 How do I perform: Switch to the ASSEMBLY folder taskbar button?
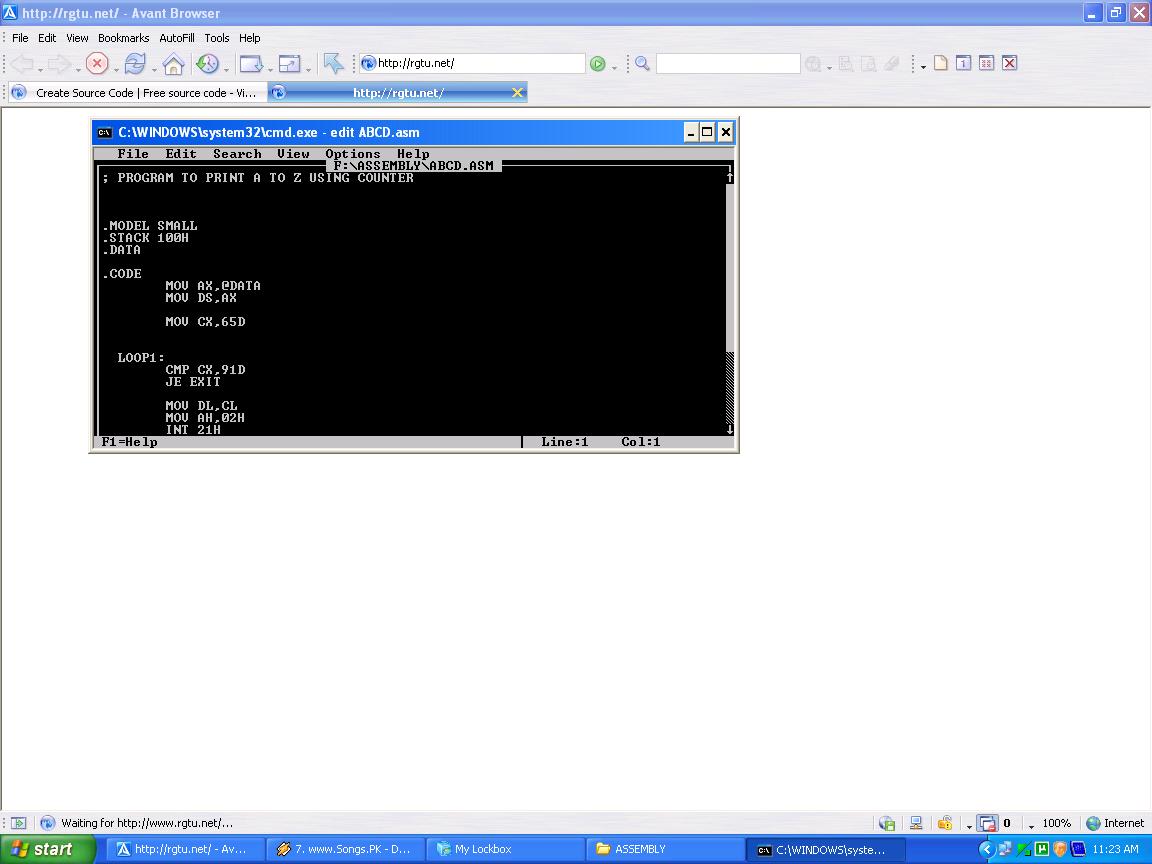tap(665, 849)
